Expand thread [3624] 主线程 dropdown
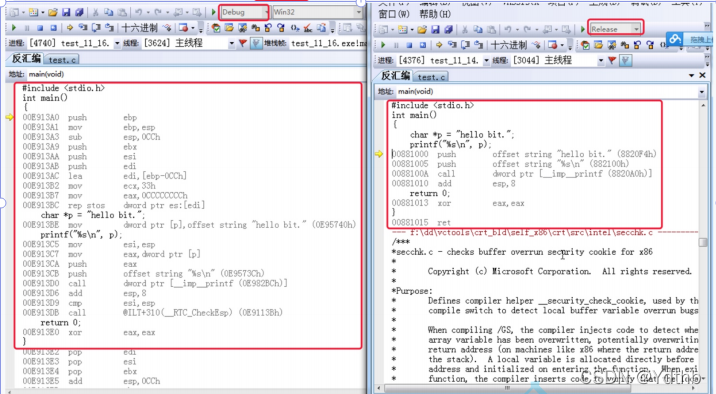This screenshot has height=394, width=716. click(x=232, y=43)
